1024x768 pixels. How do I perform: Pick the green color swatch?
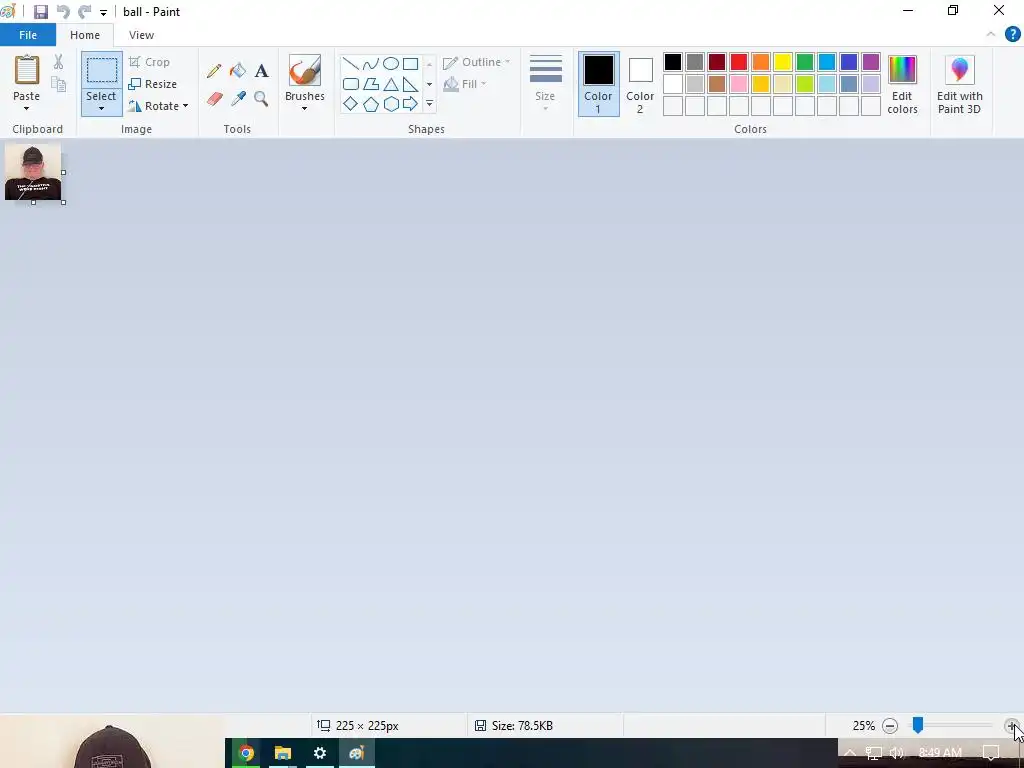[805, 62]
